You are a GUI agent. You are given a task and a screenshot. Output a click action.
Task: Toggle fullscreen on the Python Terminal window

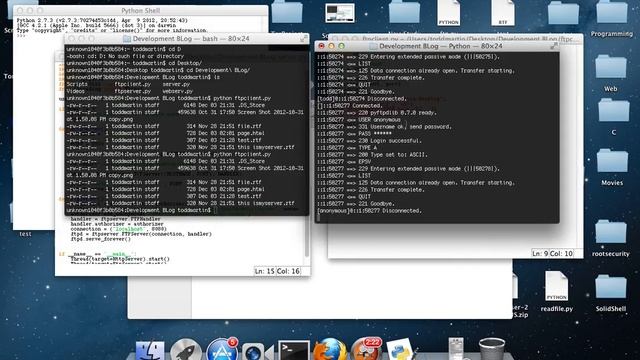[553, 46]
